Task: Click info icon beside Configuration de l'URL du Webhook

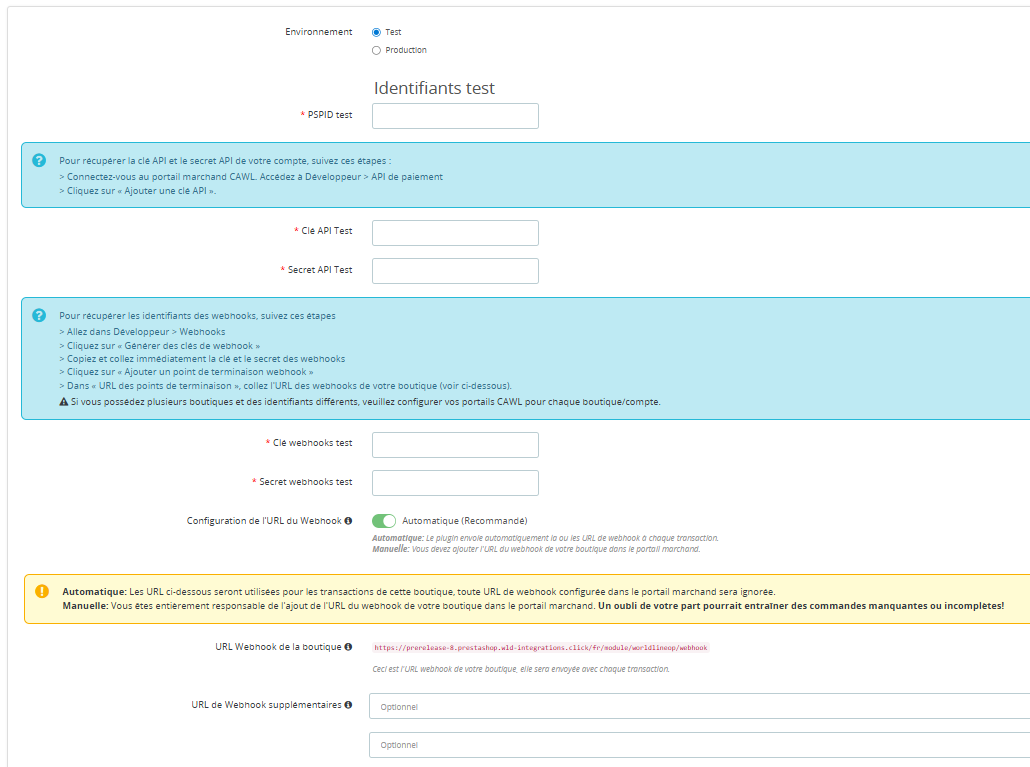Action: click(x=349, y=521)
